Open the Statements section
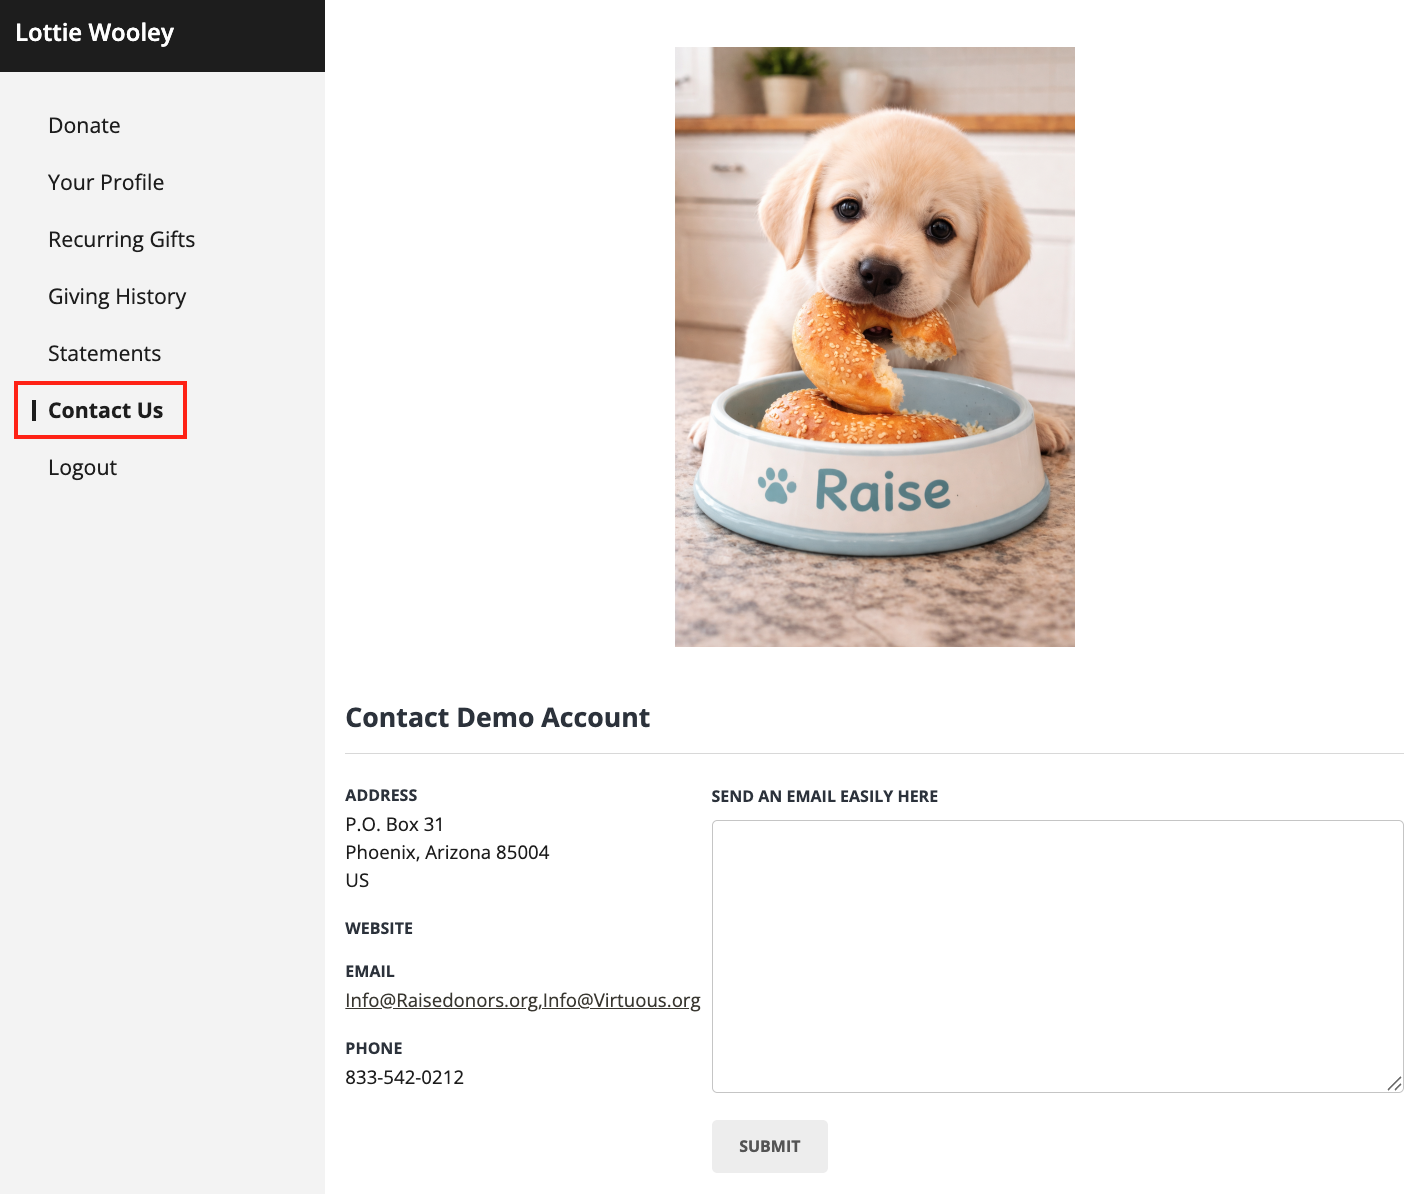Image resolution: width=1418 pixels, height=1194 pixels. pyautogui.click(x=104, y=353)
